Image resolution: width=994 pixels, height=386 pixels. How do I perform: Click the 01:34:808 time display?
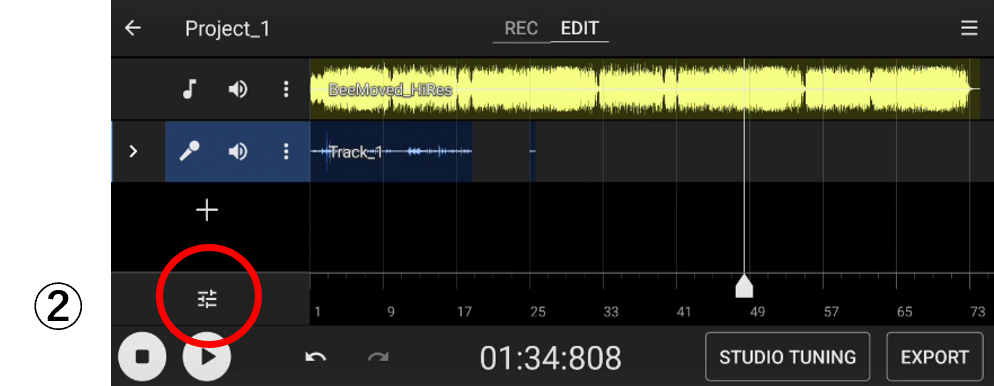point(550,358)
